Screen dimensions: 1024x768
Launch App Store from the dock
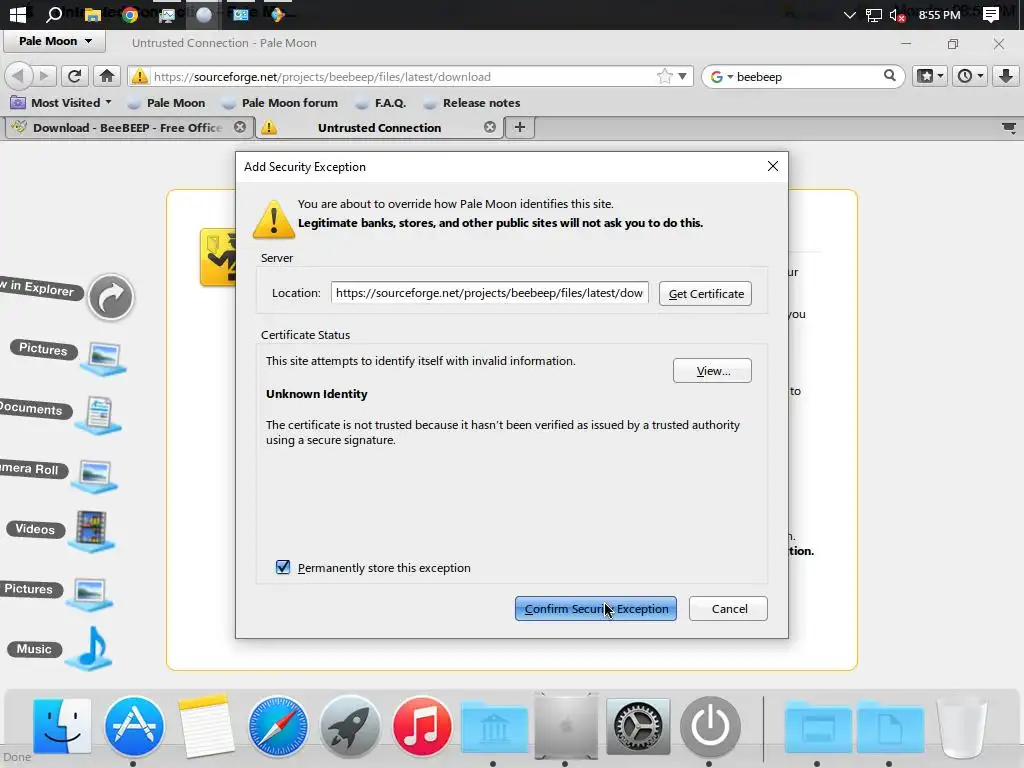click(x=134, y=726)
